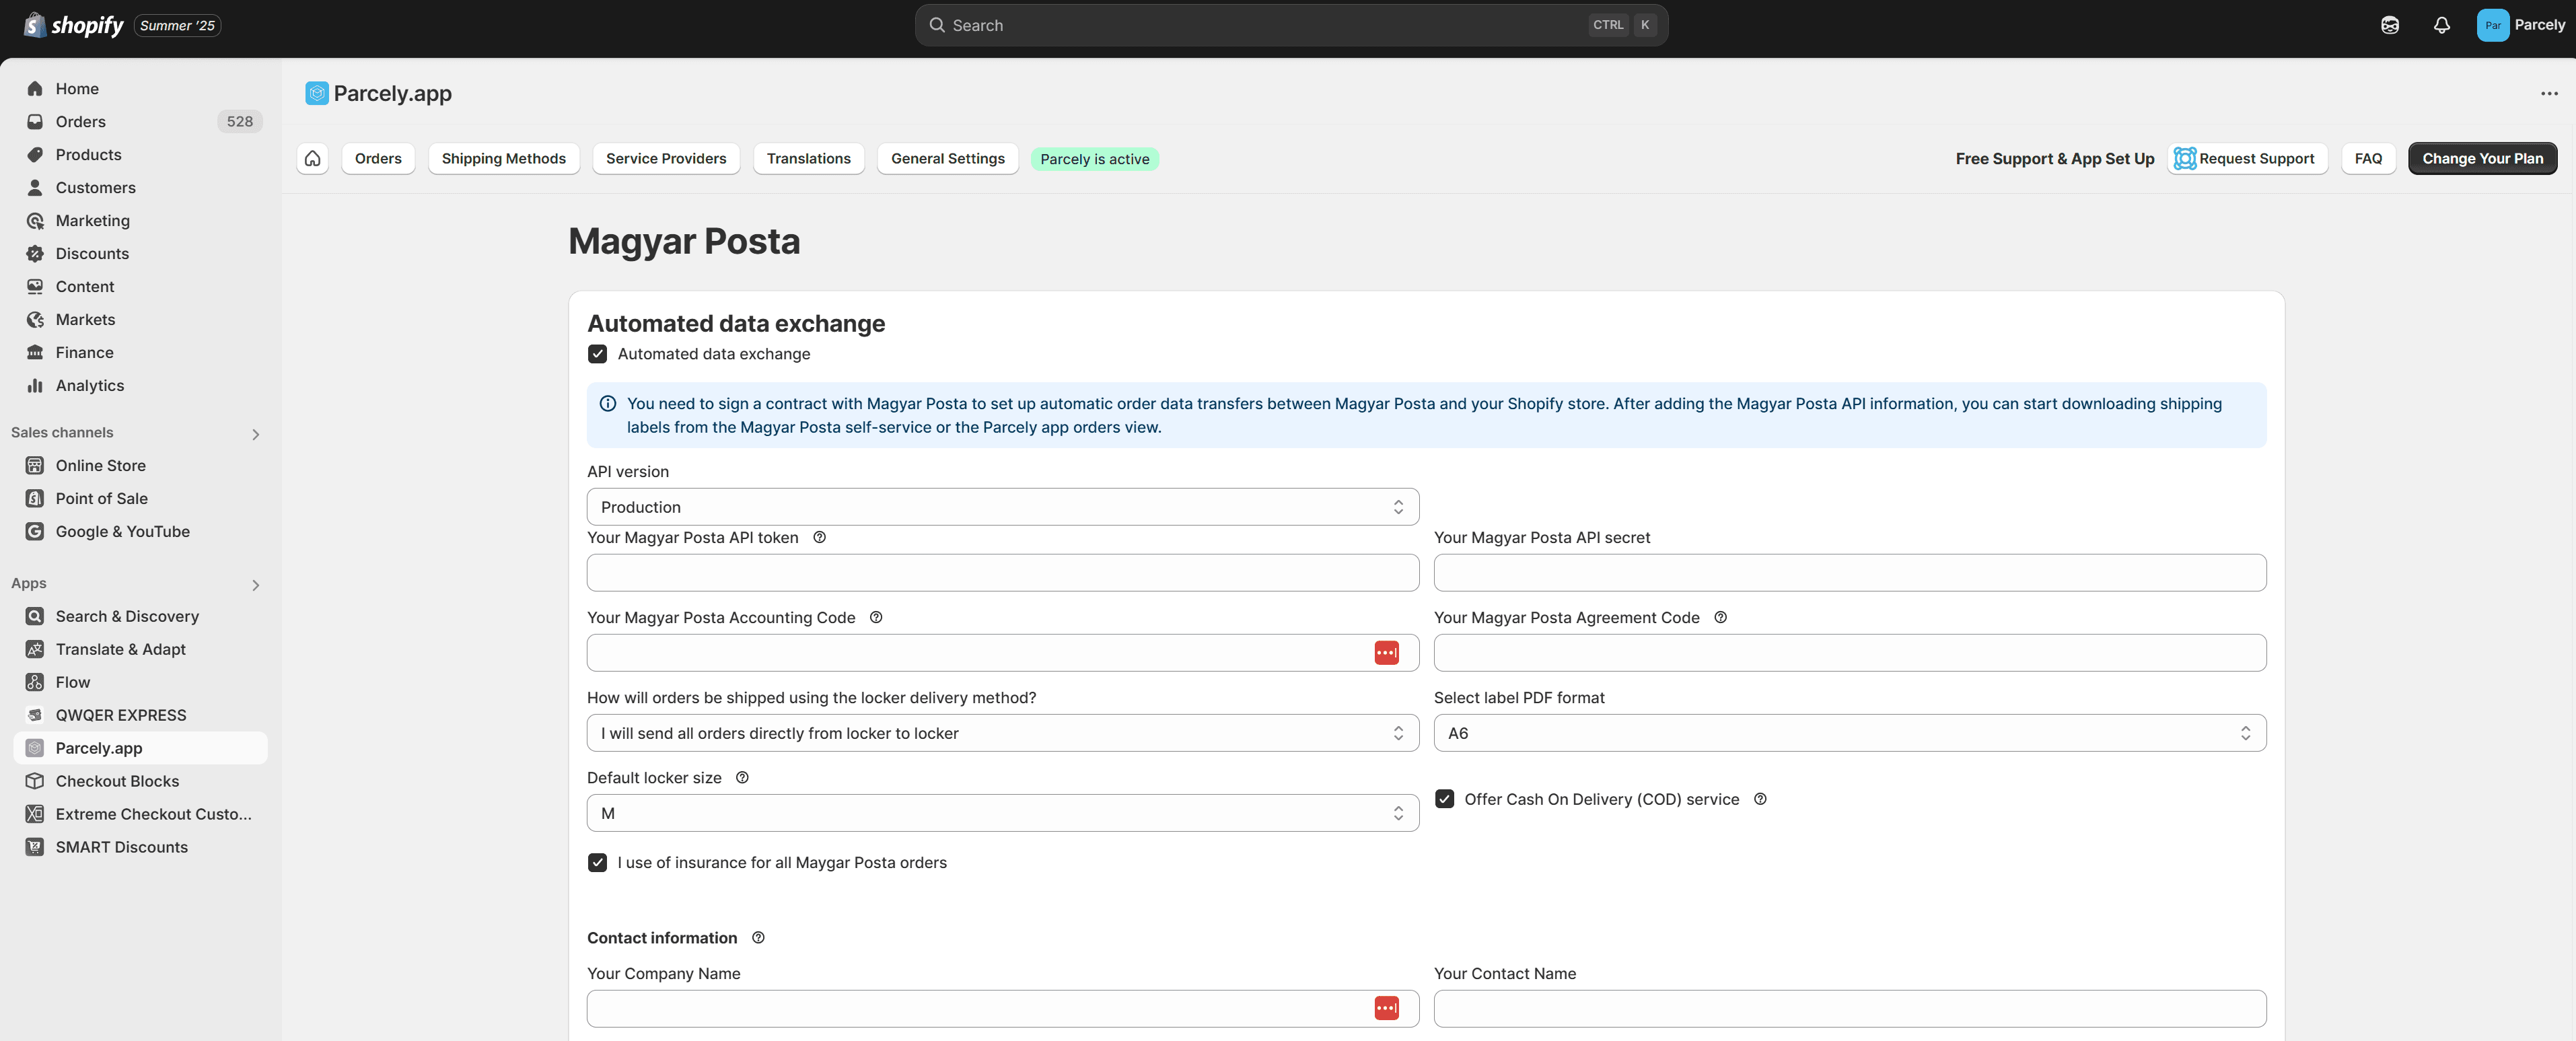The image size is (2576, 1041).
Task: Open the notifications bell icon
Action: 2441,25
